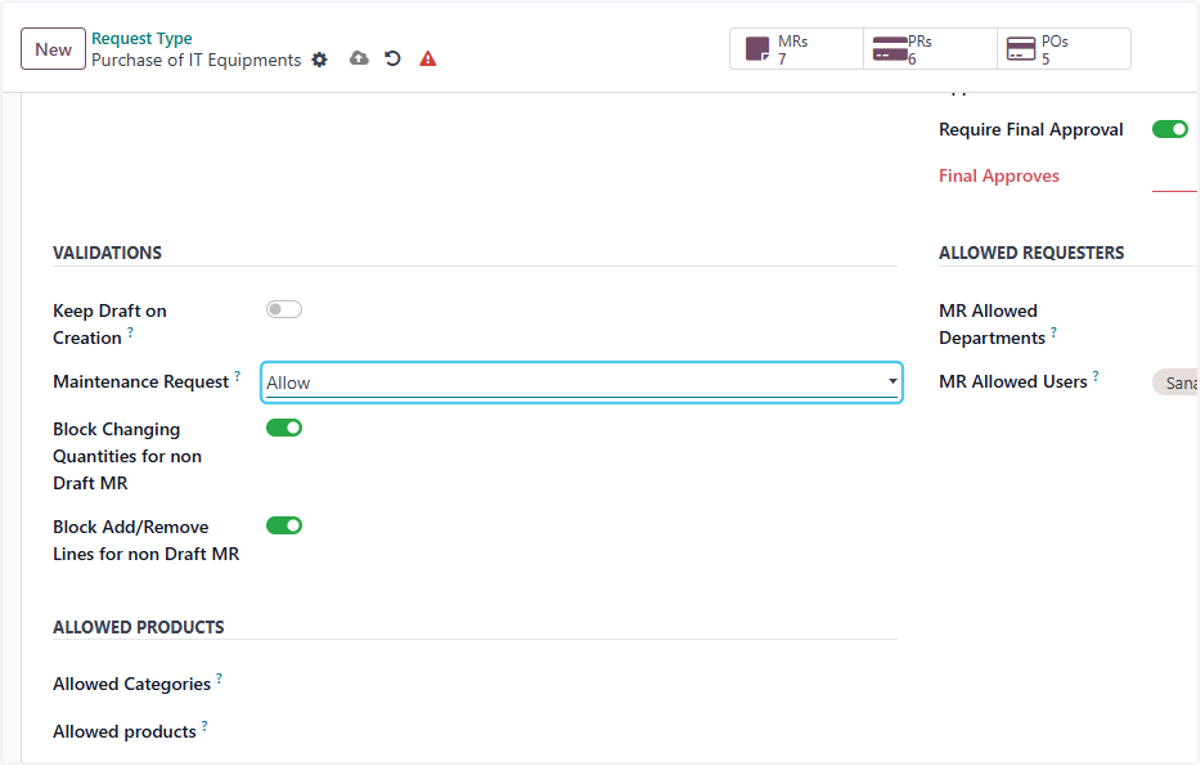Viewport: 1200px width, 765px height.
Task: Open the settings gear action menu
Action: click(319, 60)
